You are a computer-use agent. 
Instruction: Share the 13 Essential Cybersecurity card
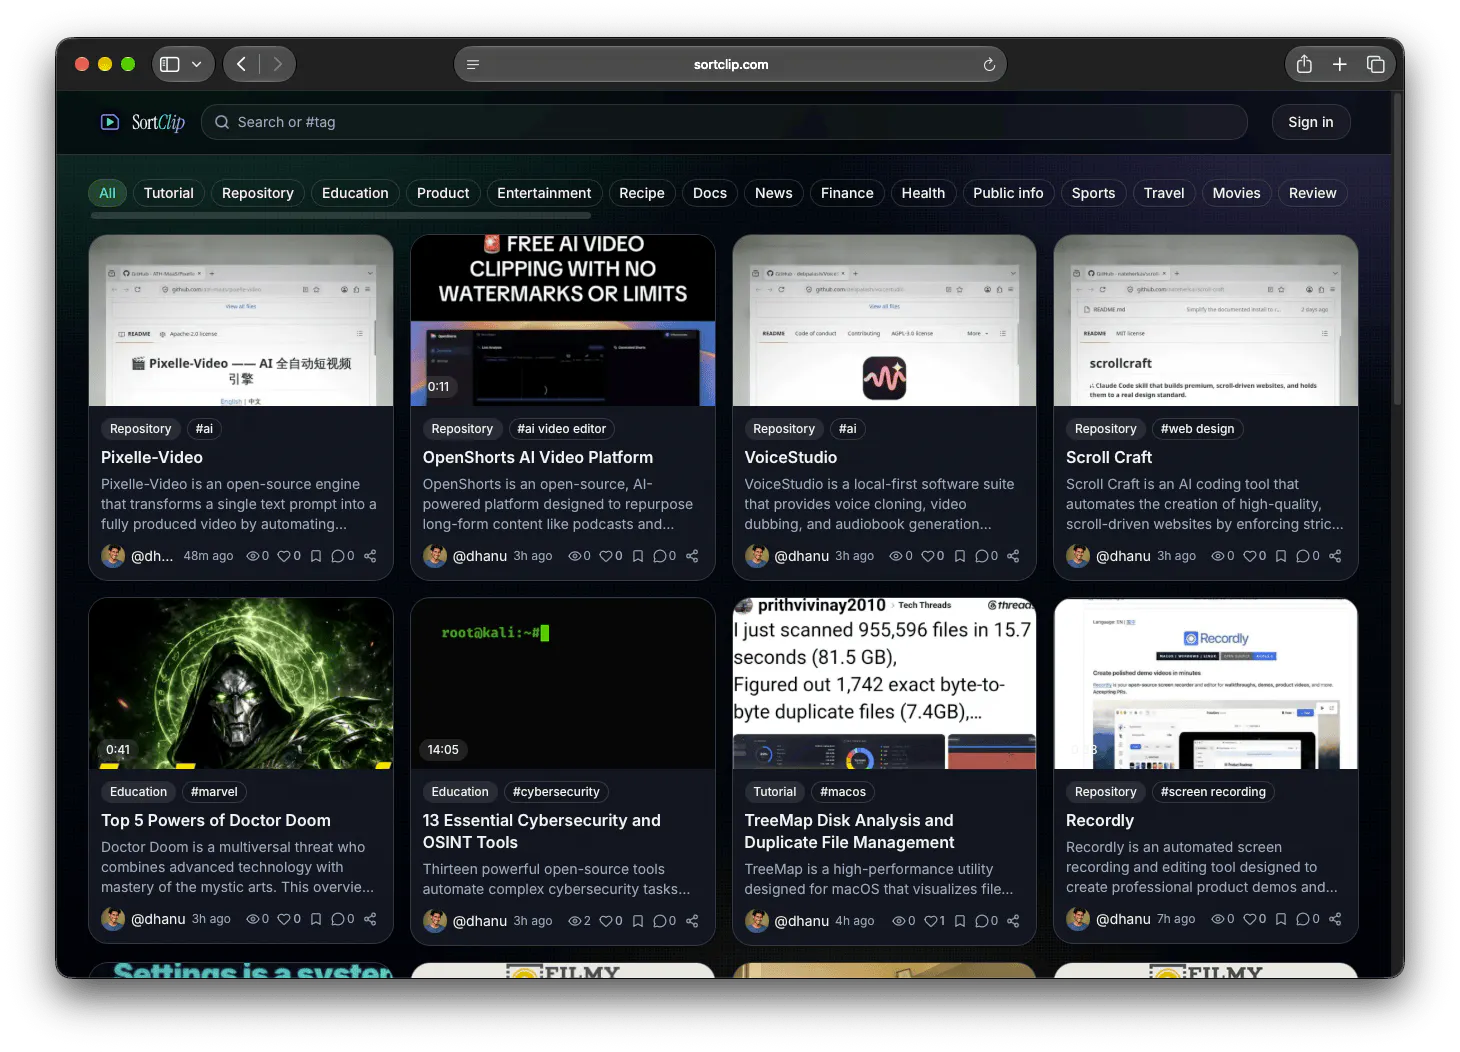pos(692,921)
